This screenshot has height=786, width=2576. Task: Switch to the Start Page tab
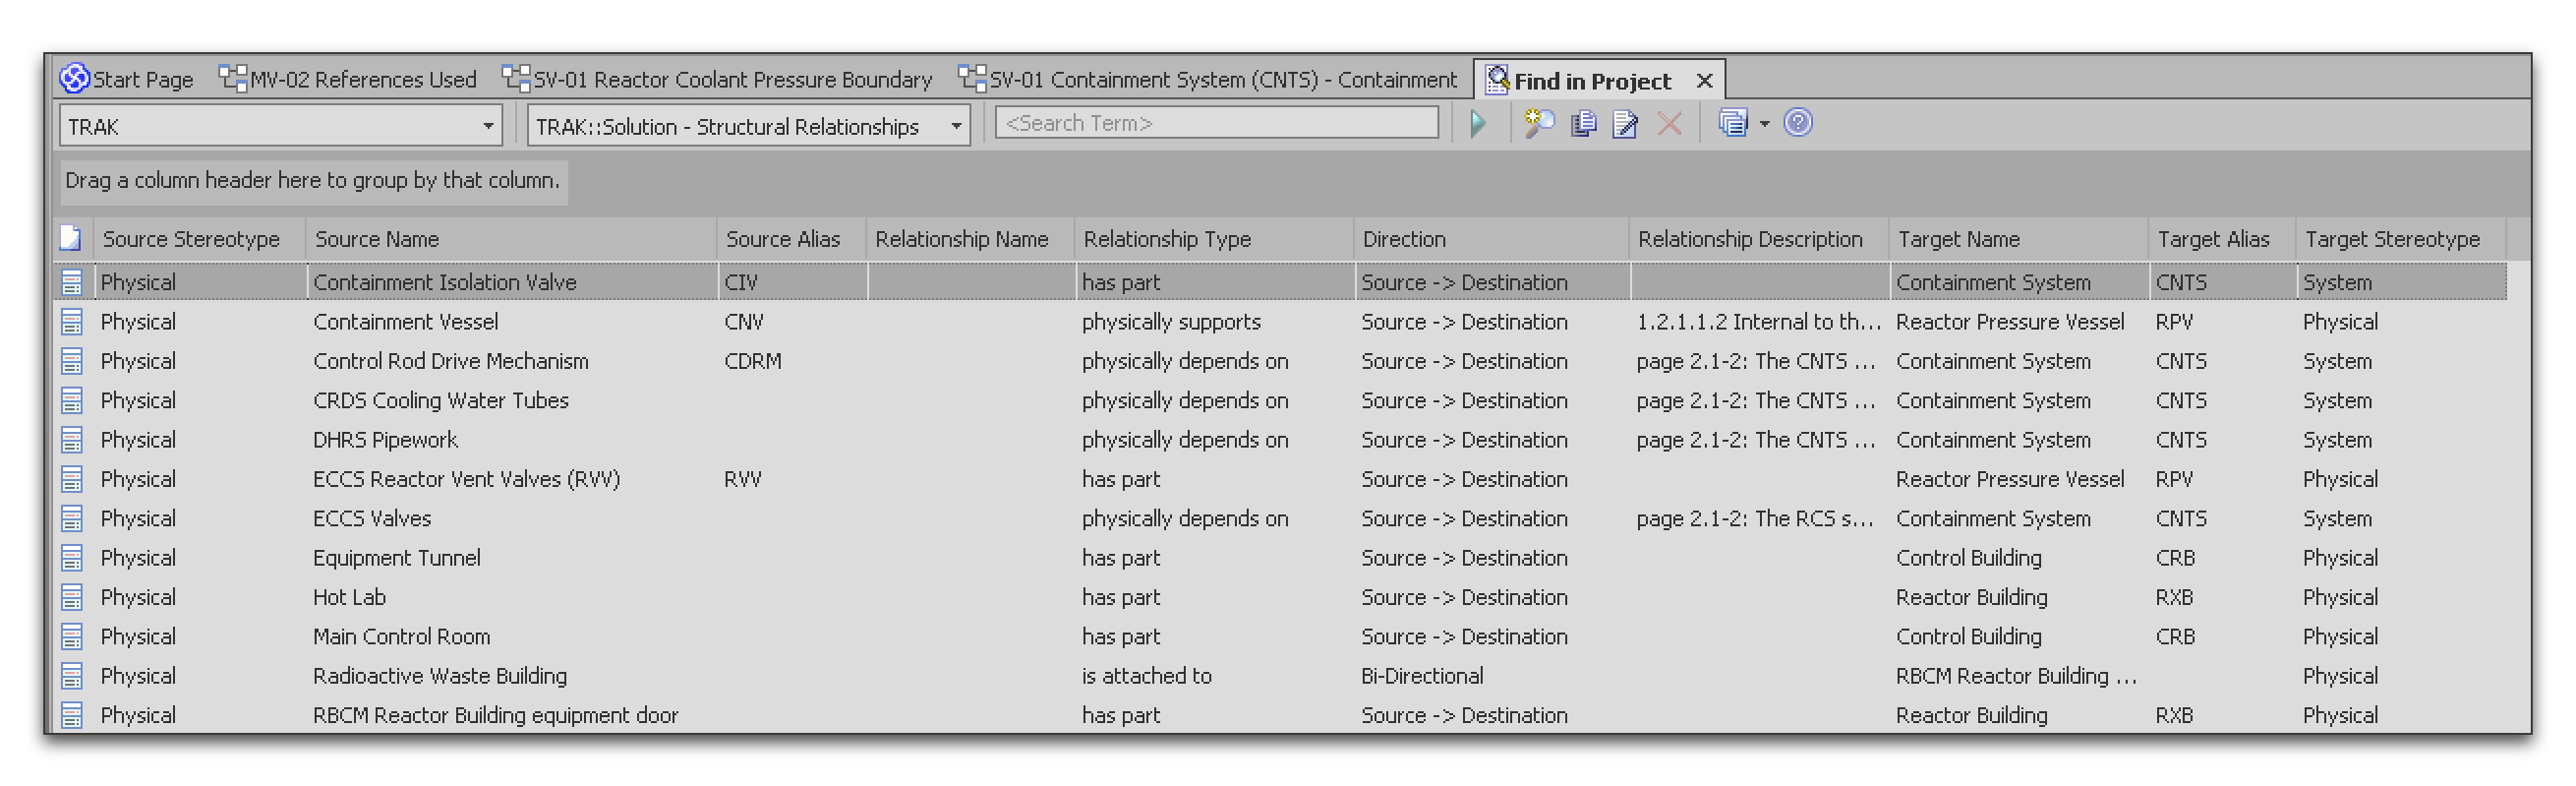128,79
